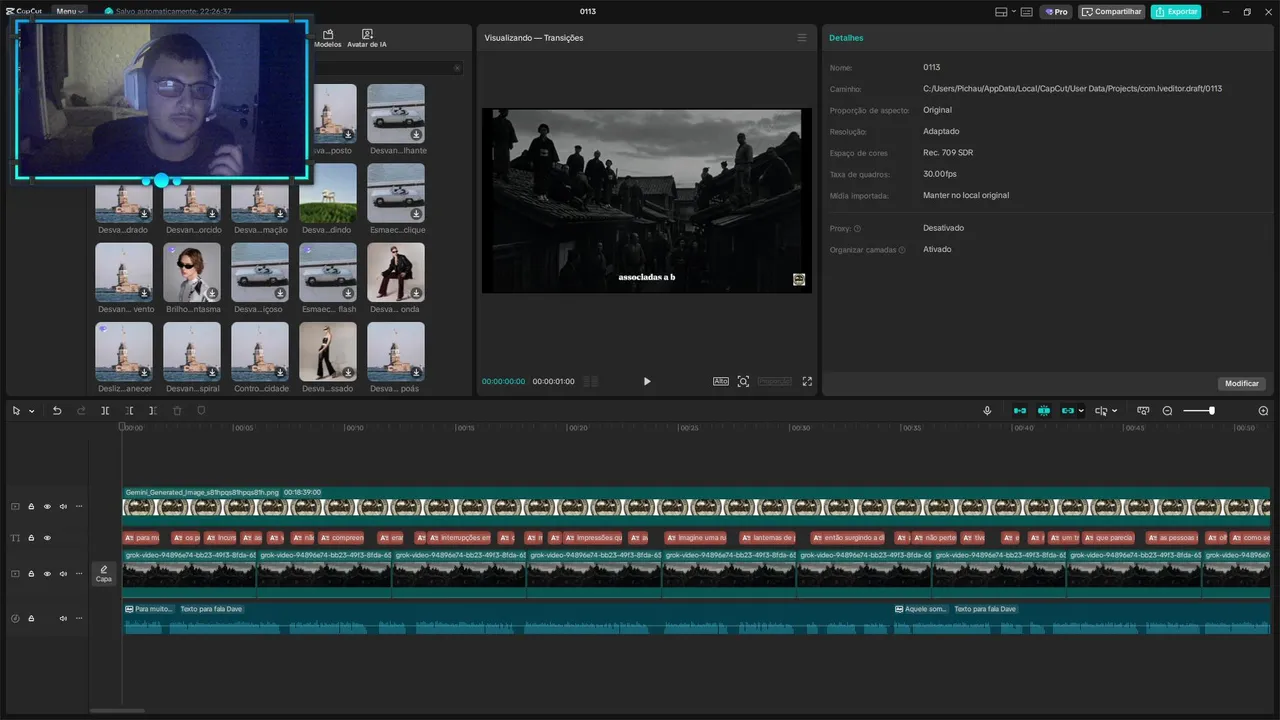The image size is (1280, 720).
Task: Mute the audio track
Action: [63, 618]
